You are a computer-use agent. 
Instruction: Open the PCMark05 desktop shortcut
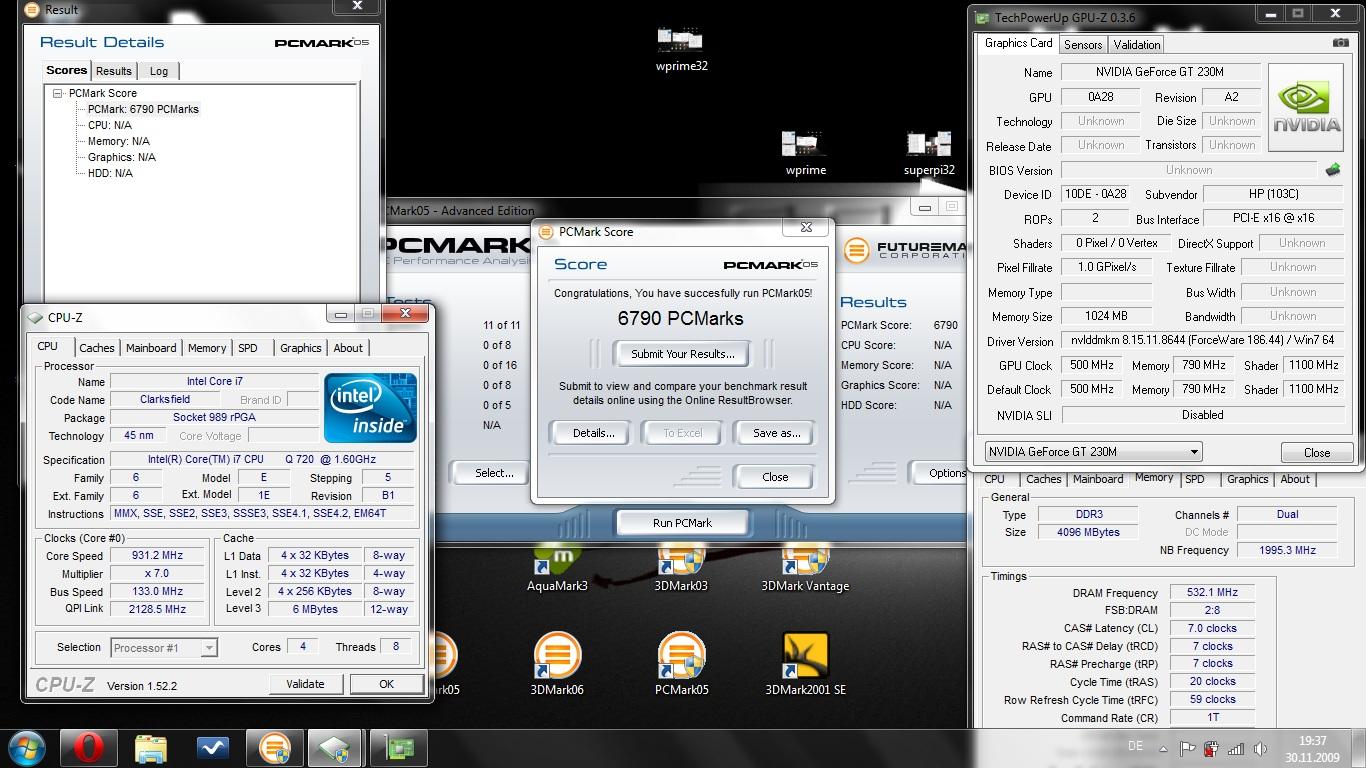681,663
